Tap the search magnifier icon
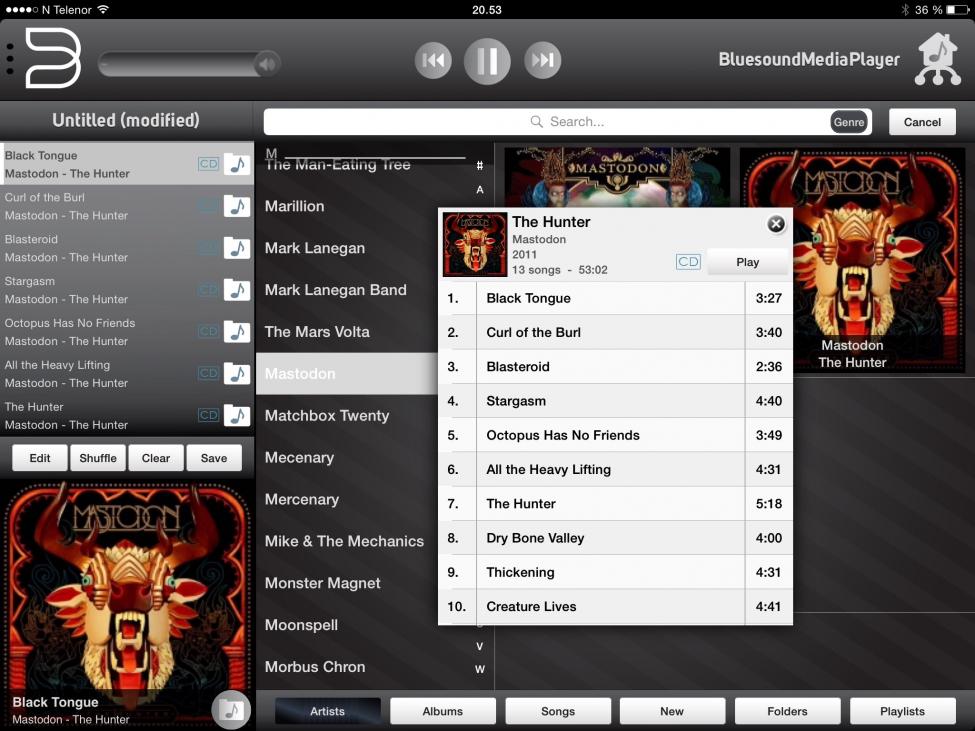 coord(536,121)
